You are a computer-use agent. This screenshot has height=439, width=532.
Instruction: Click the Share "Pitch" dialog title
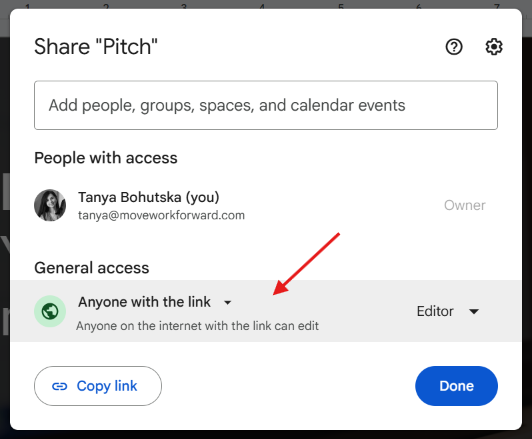tap(96, 46)
